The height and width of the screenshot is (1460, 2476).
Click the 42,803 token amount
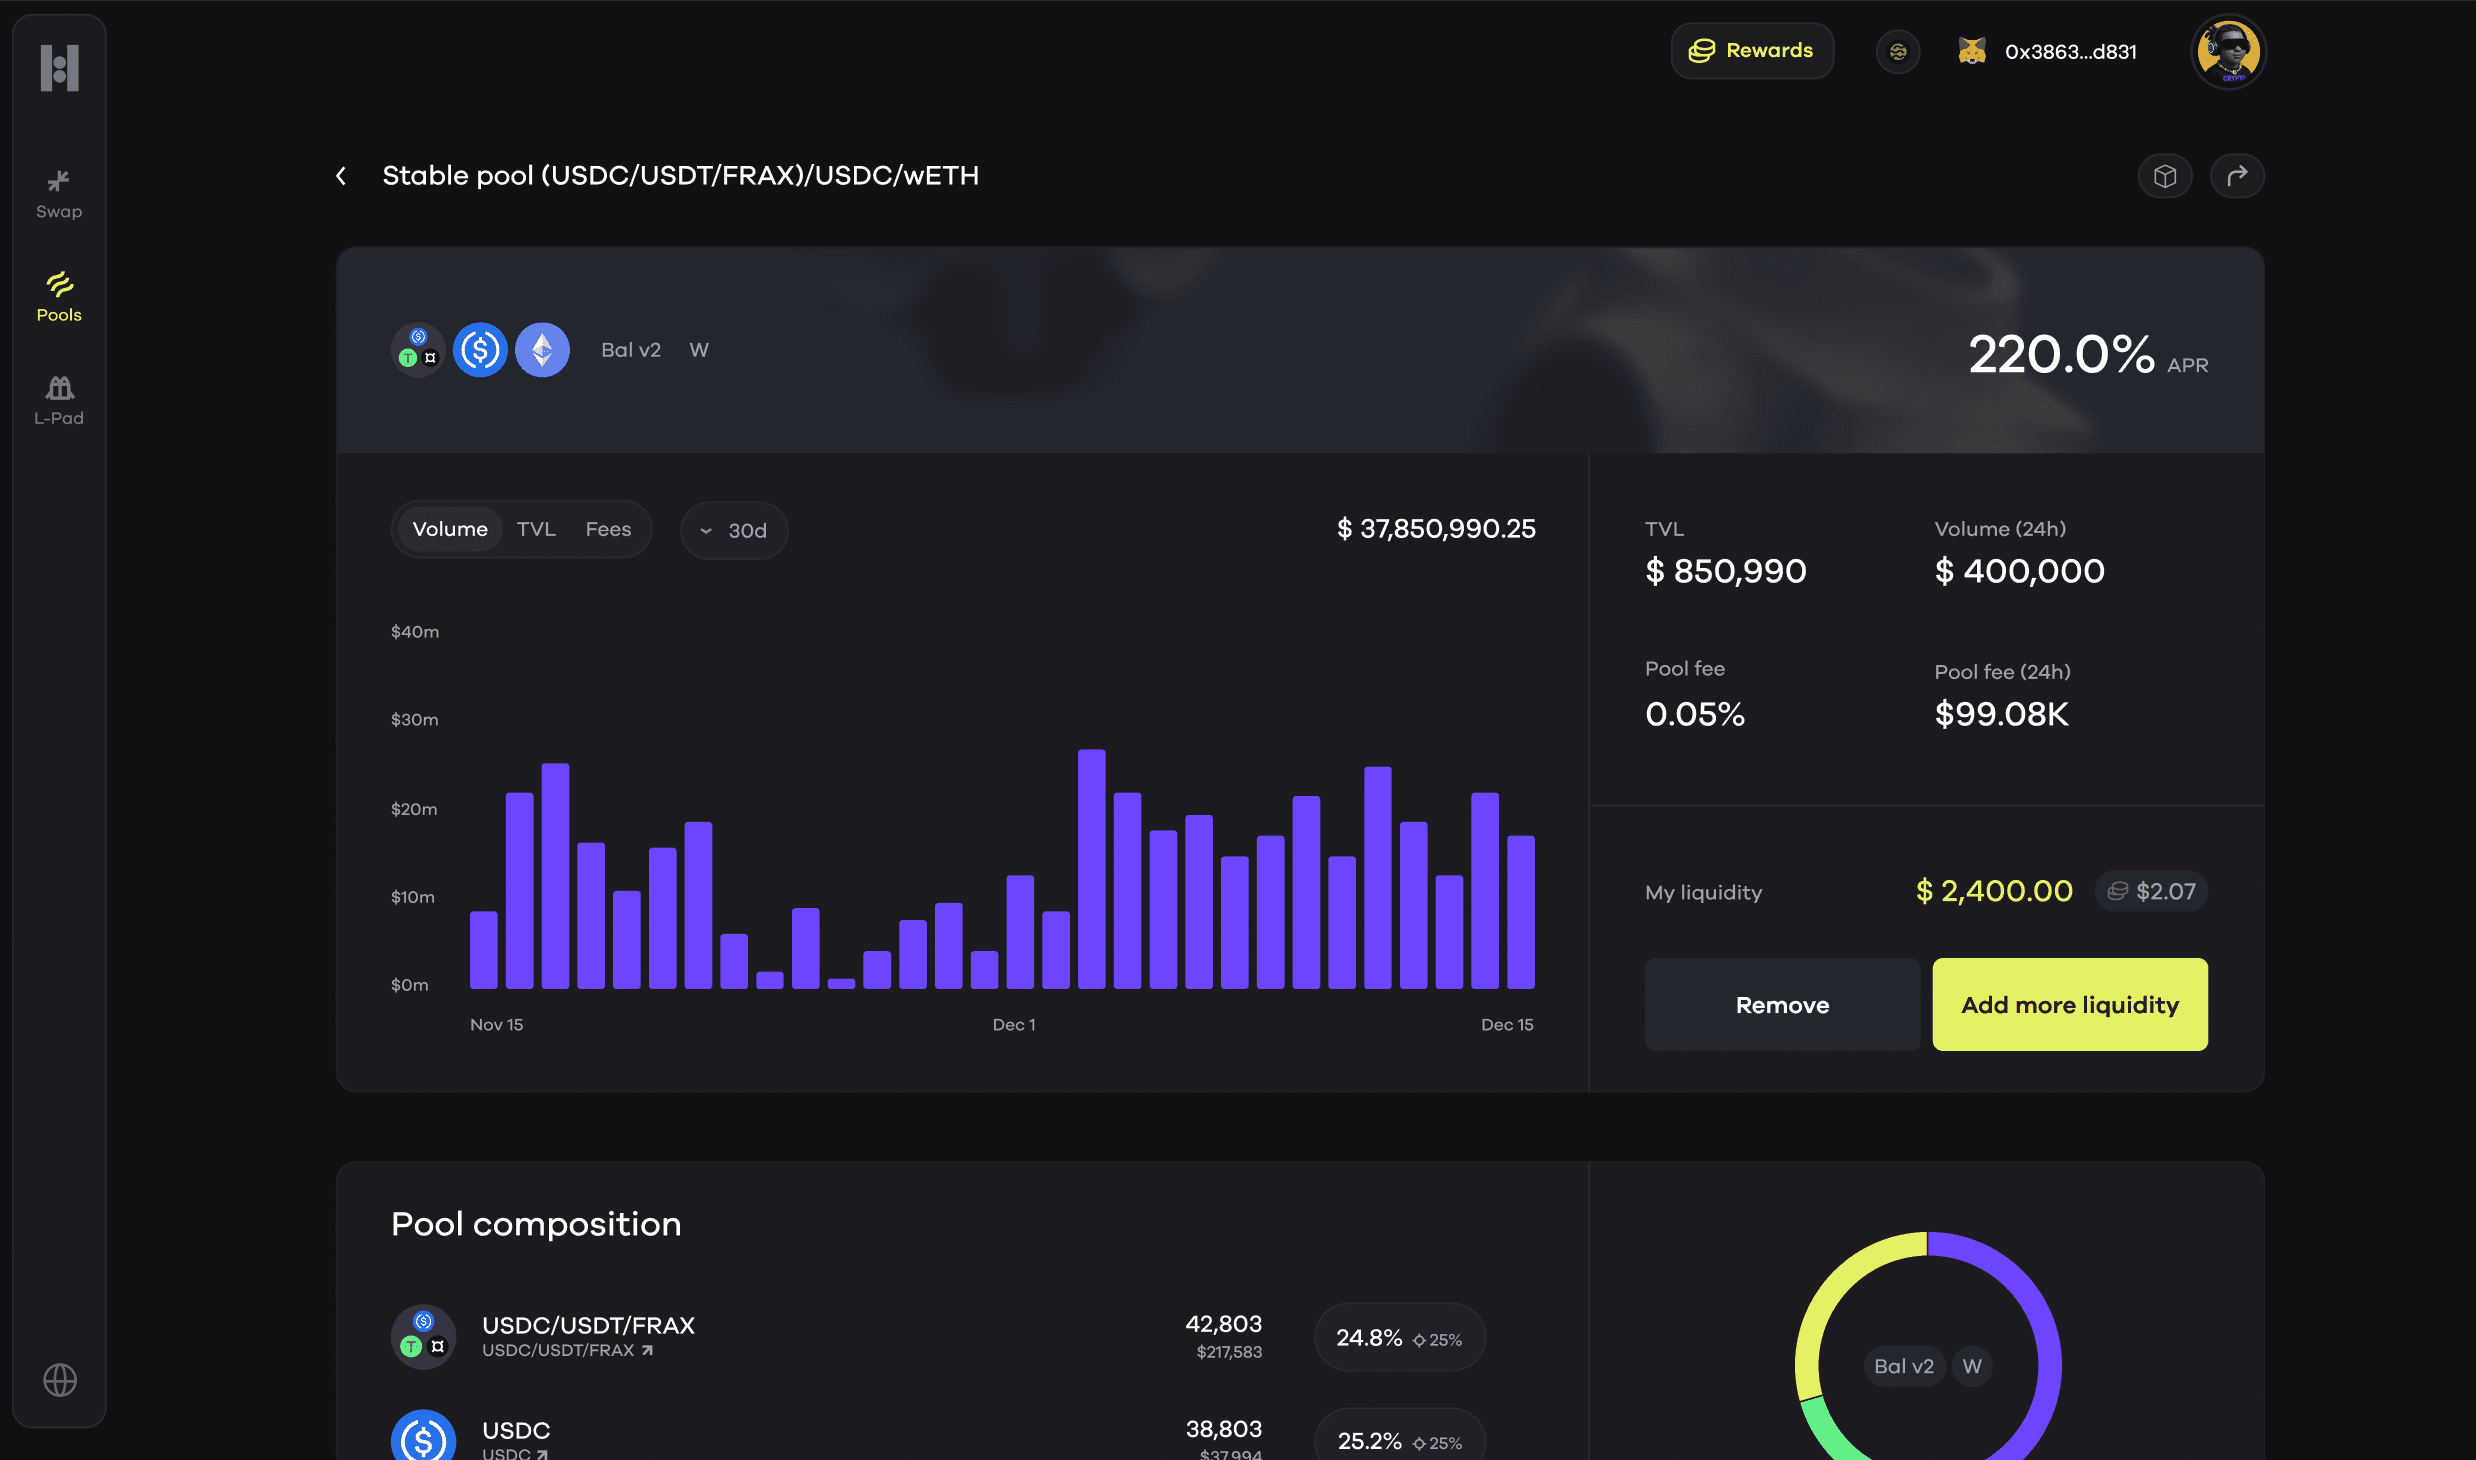coord(1224,1324)
